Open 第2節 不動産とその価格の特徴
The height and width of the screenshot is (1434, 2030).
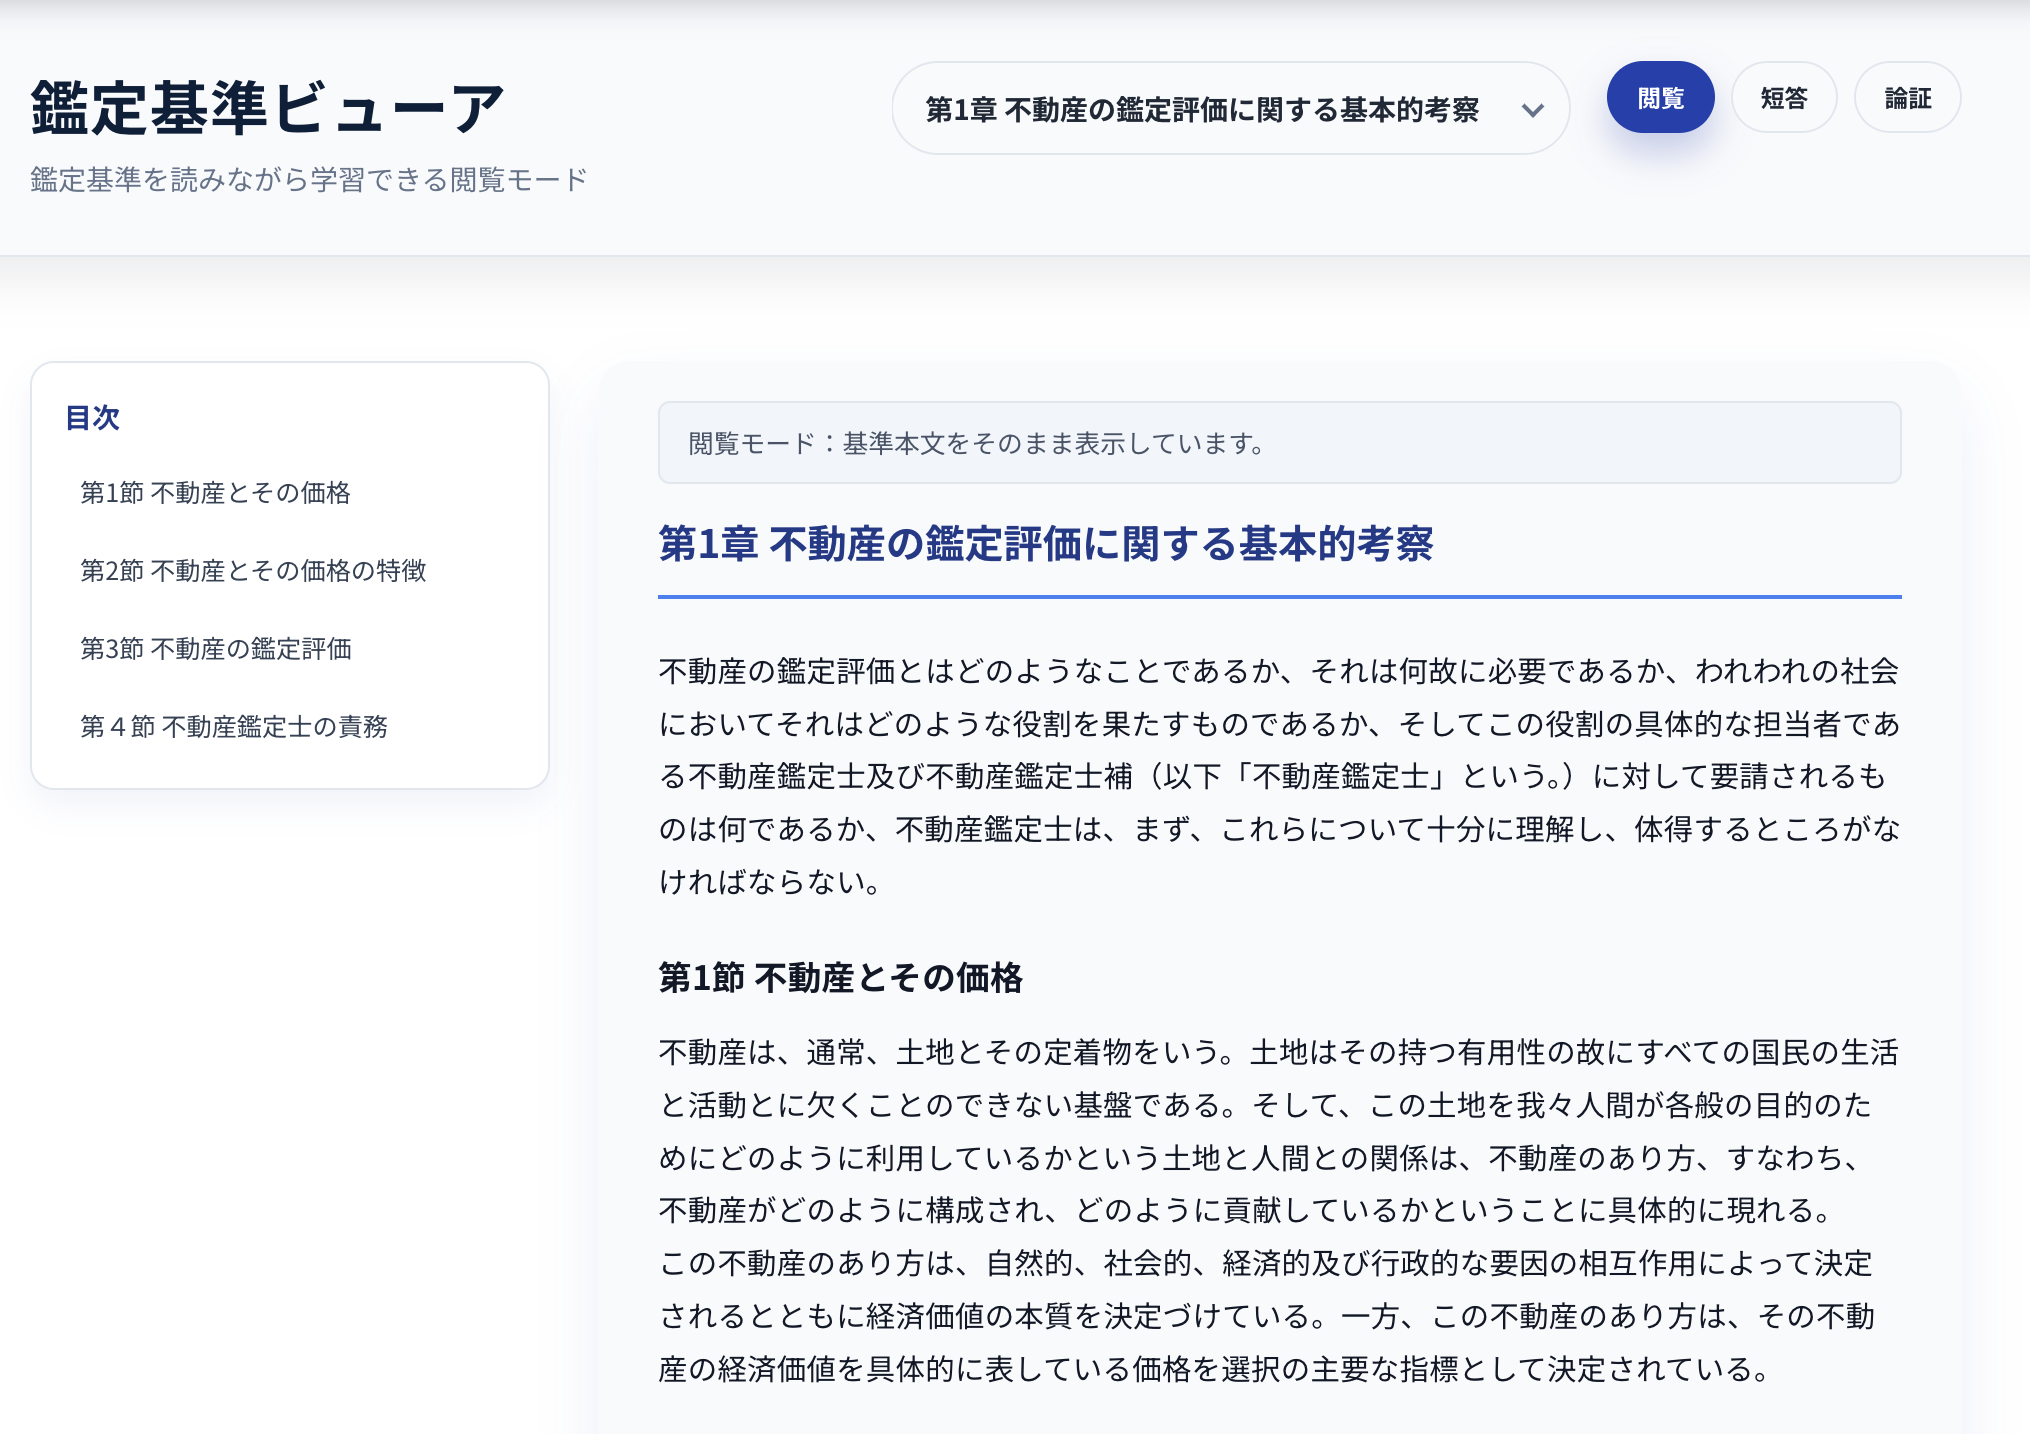tap(254, 572)
